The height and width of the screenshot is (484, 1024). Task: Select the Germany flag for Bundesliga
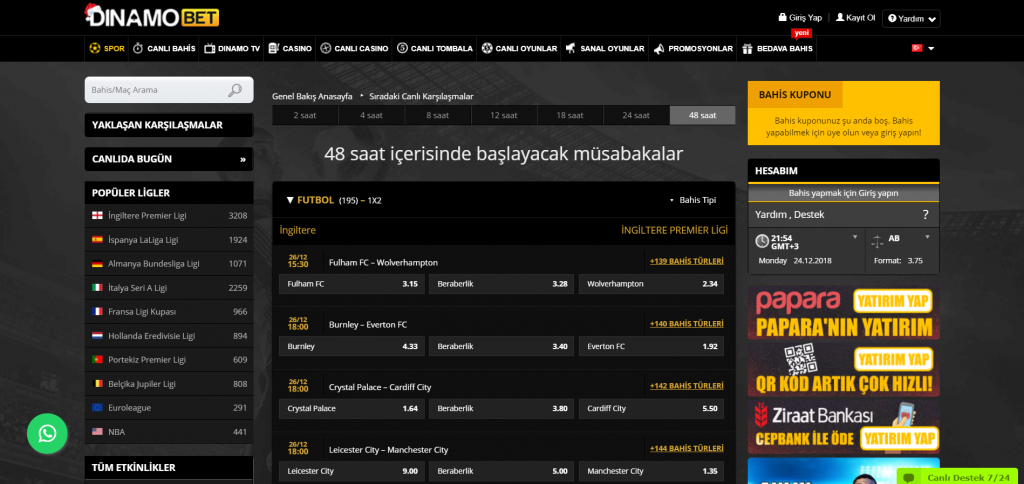pyautogui.click(x=97, y=264)
